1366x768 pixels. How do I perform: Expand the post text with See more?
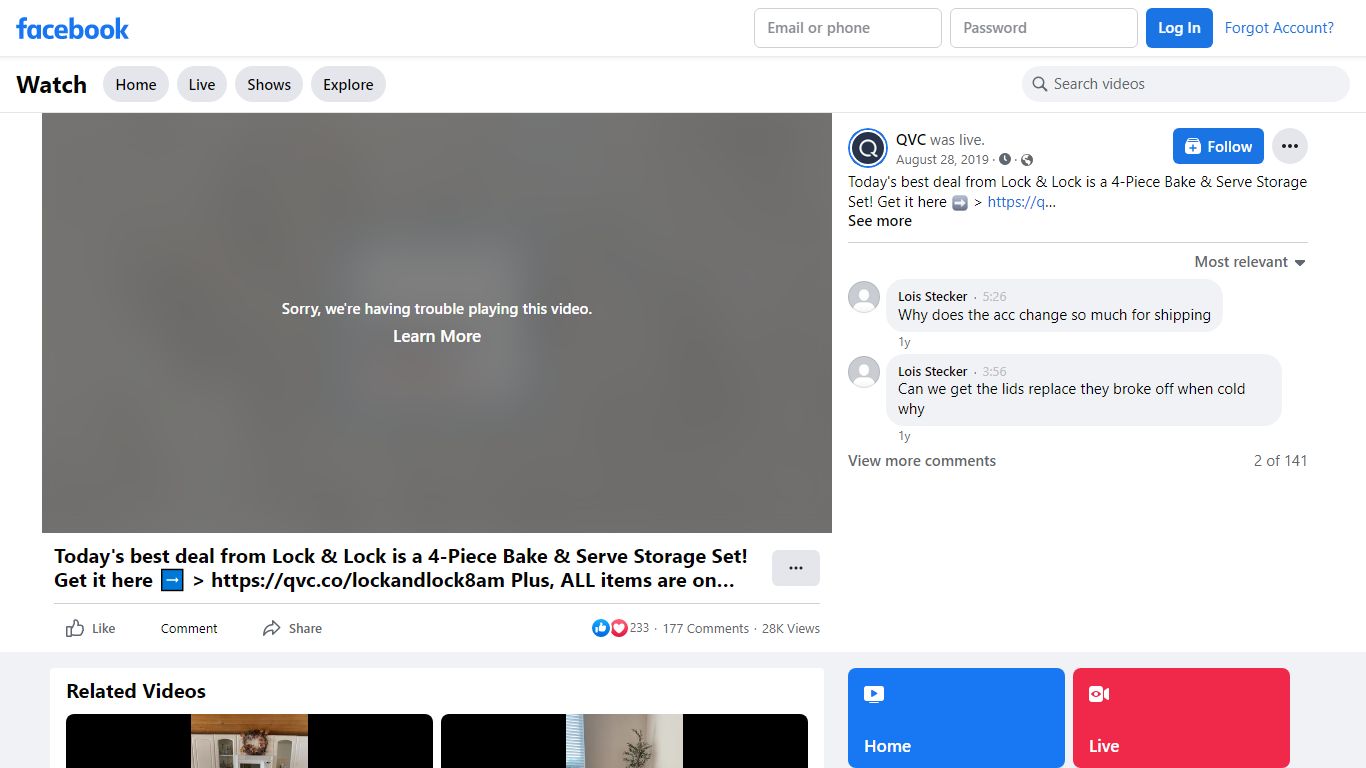click(880, 221)
